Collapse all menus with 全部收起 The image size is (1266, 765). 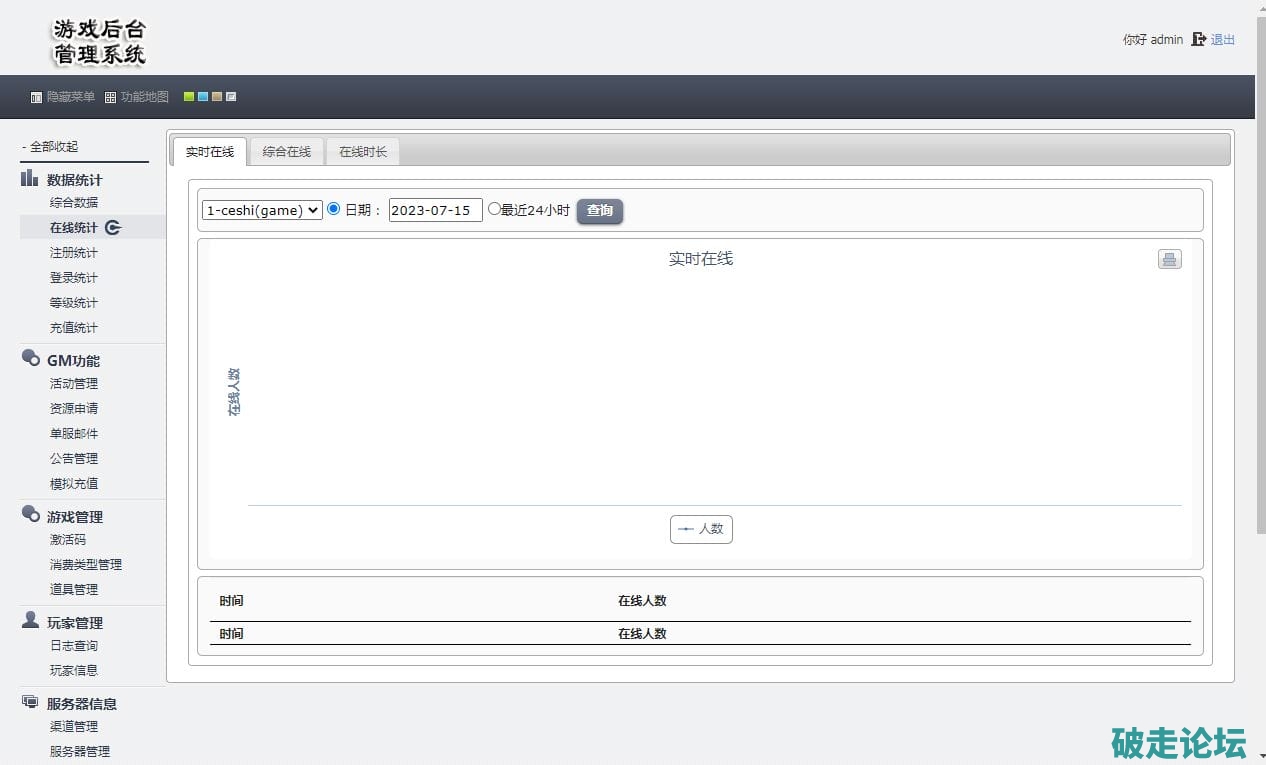click(52, 147)
